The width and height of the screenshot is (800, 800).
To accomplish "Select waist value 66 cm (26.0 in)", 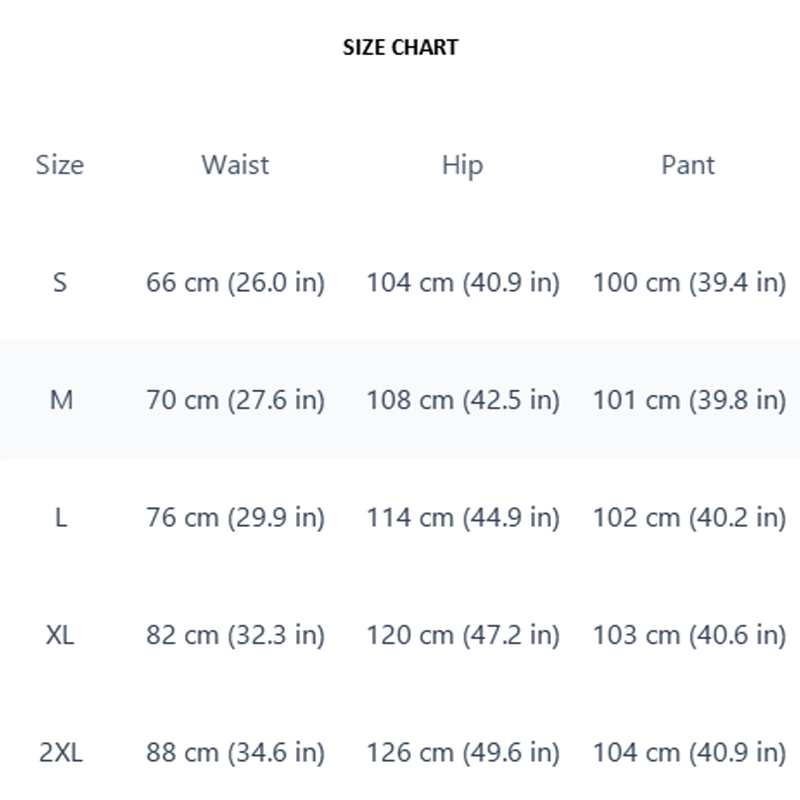I will 235,283.
